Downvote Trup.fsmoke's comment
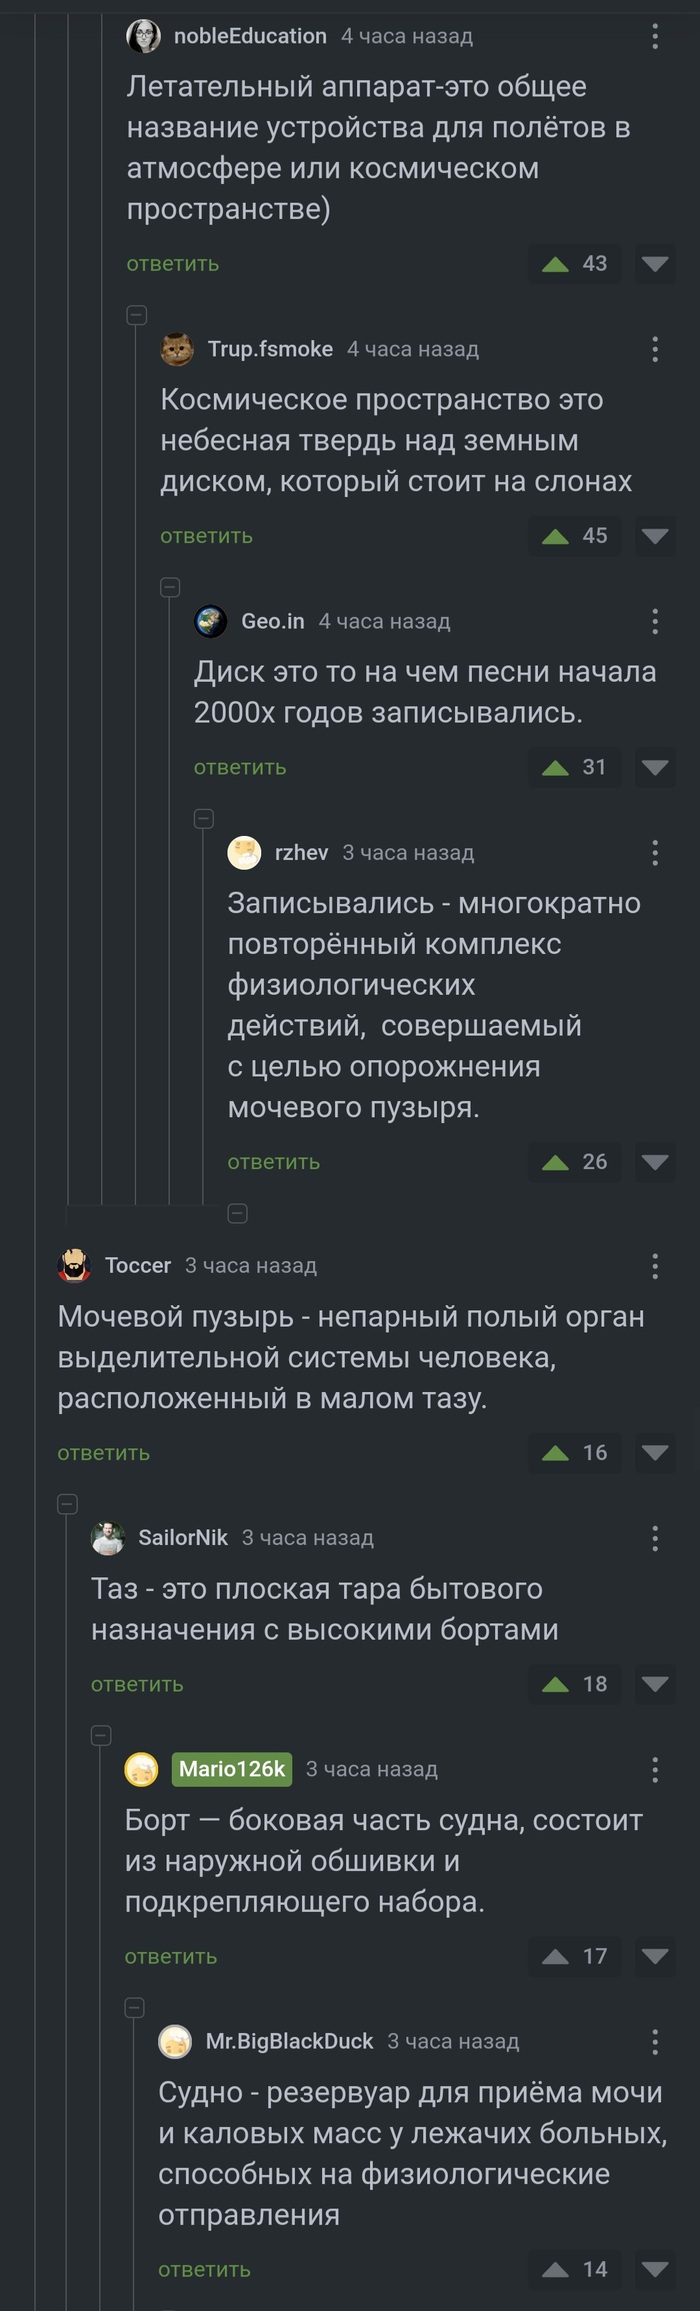 pyautogui.click(x=655, y=536)
